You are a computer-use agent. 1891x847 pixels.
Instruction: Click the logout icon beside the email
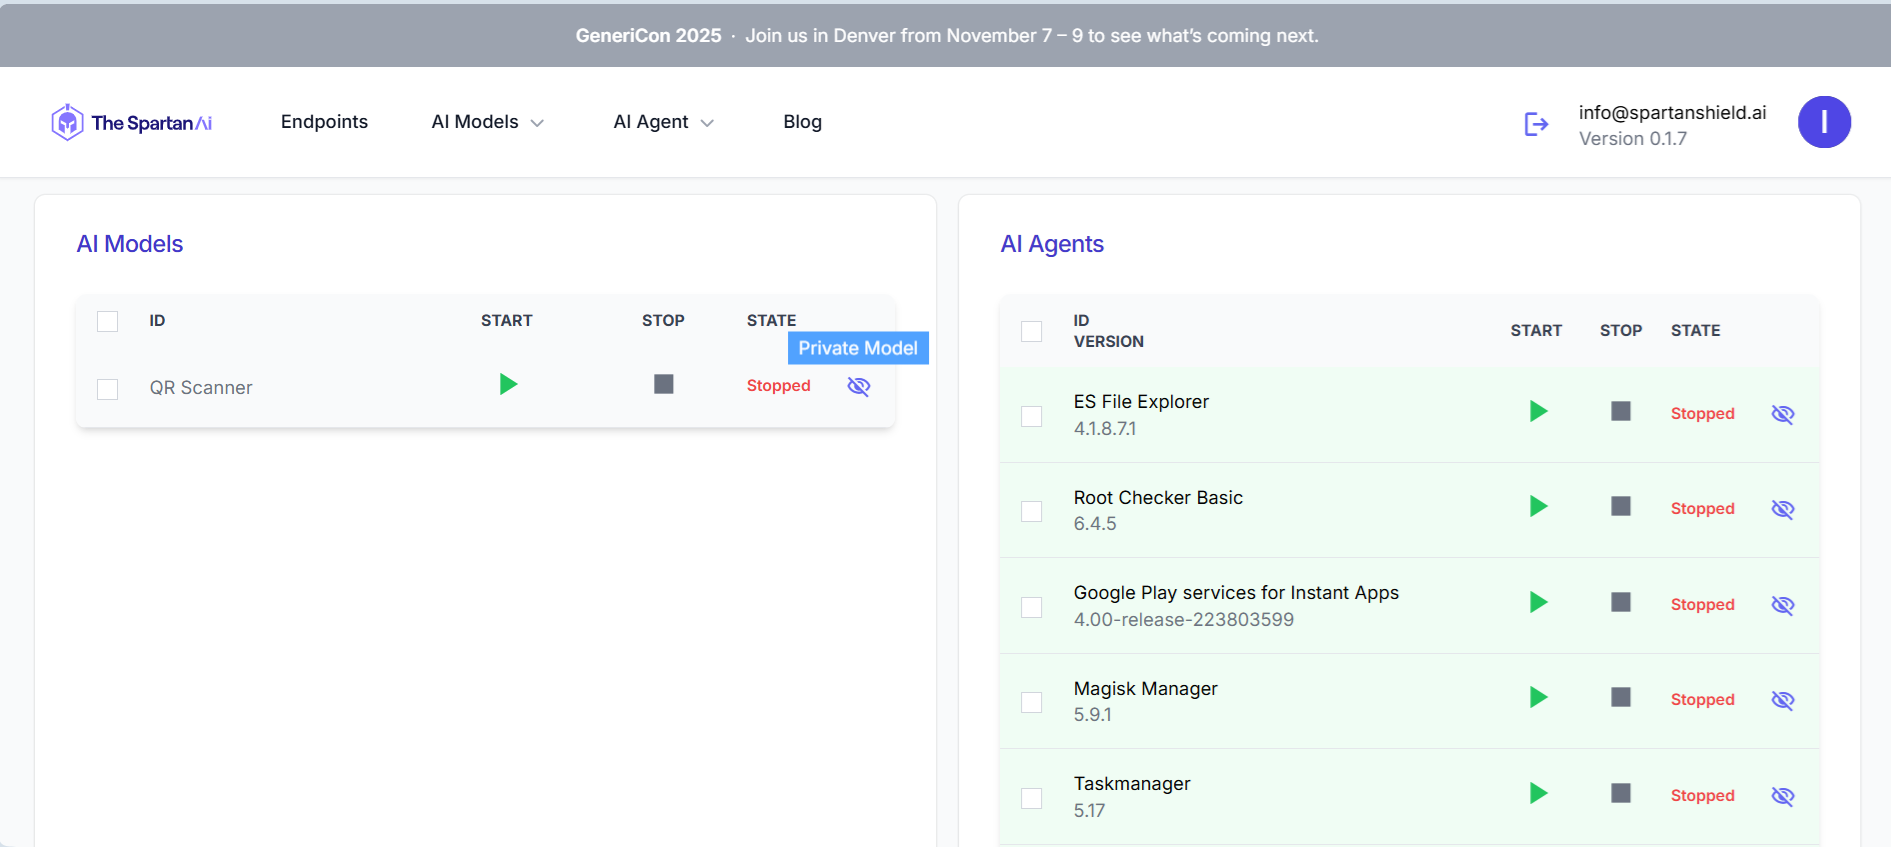[1536, 124]
